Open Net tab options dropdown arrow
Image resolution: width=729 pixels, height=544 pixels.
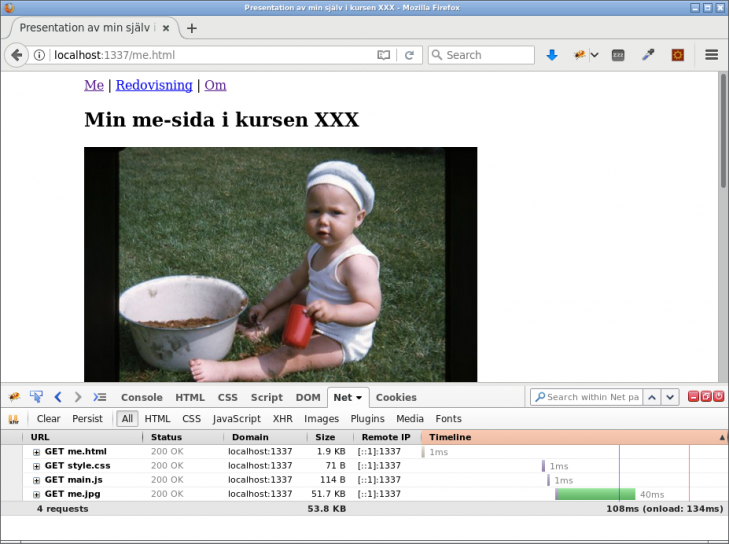pyautogui.click(x=359, y=398)
